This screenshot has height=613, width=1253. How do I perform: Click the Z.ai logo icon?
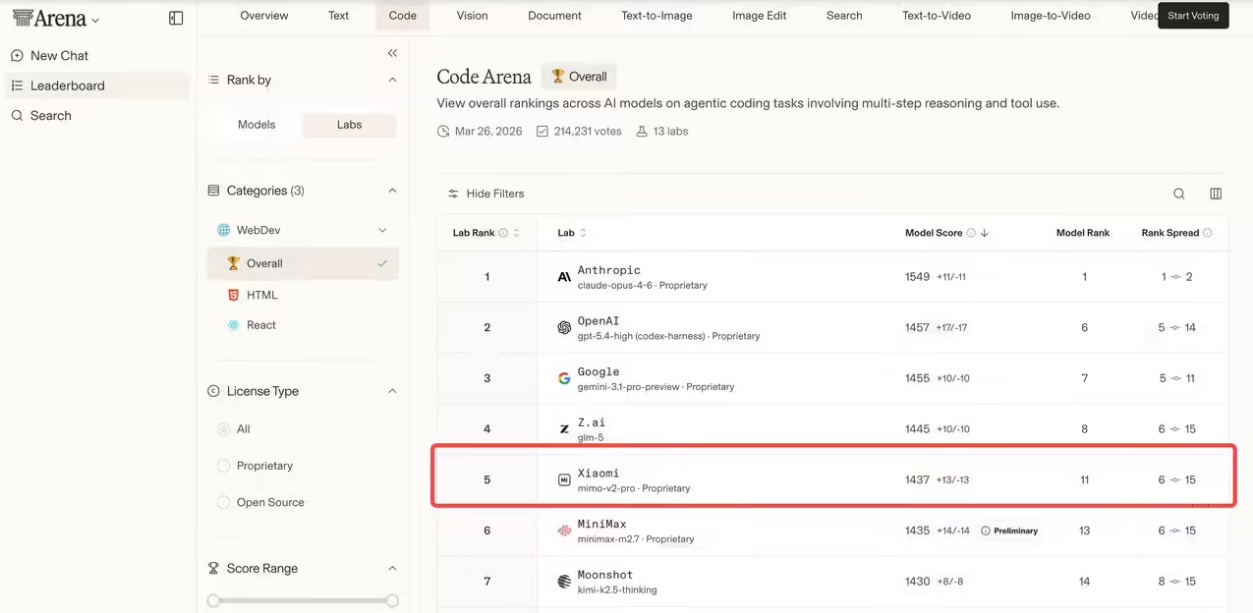[x=564, y=429]
